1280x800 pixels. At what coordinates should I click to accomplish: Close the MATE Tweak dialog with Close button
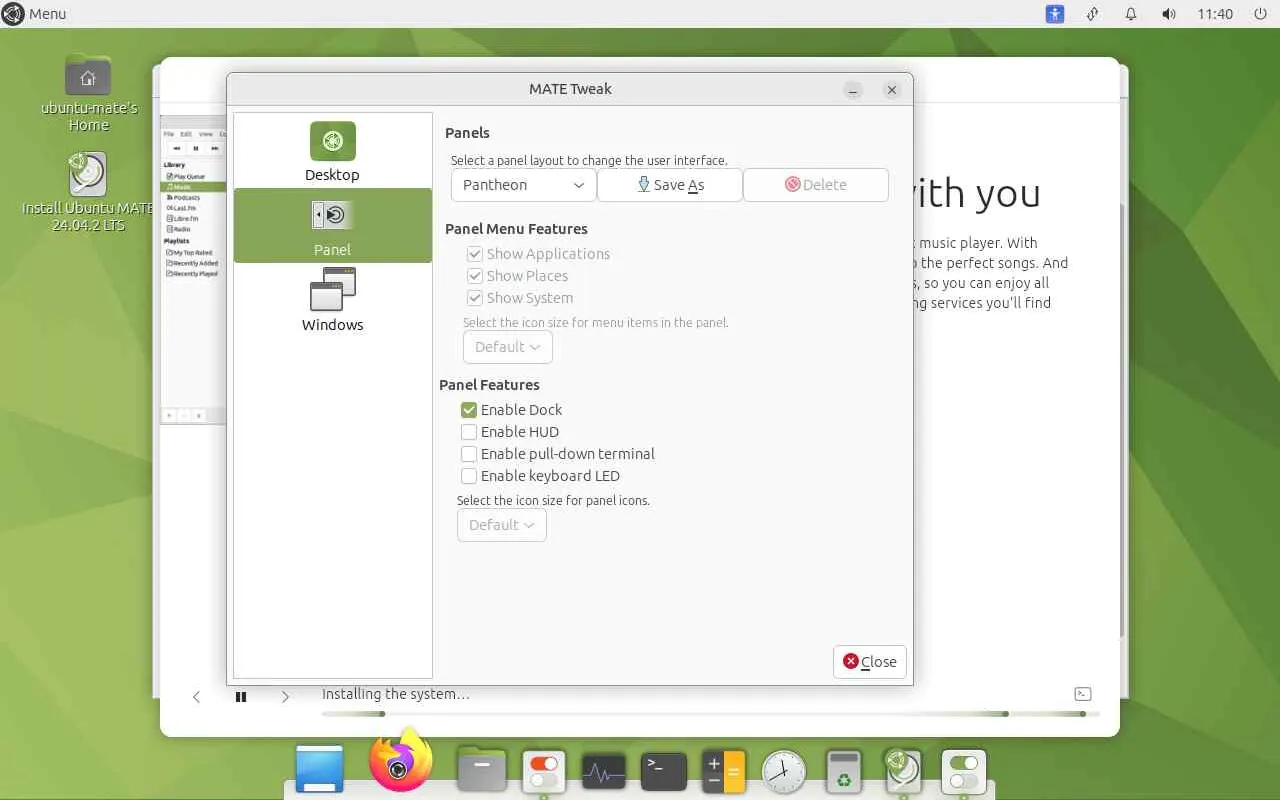(x=870, y=661)
